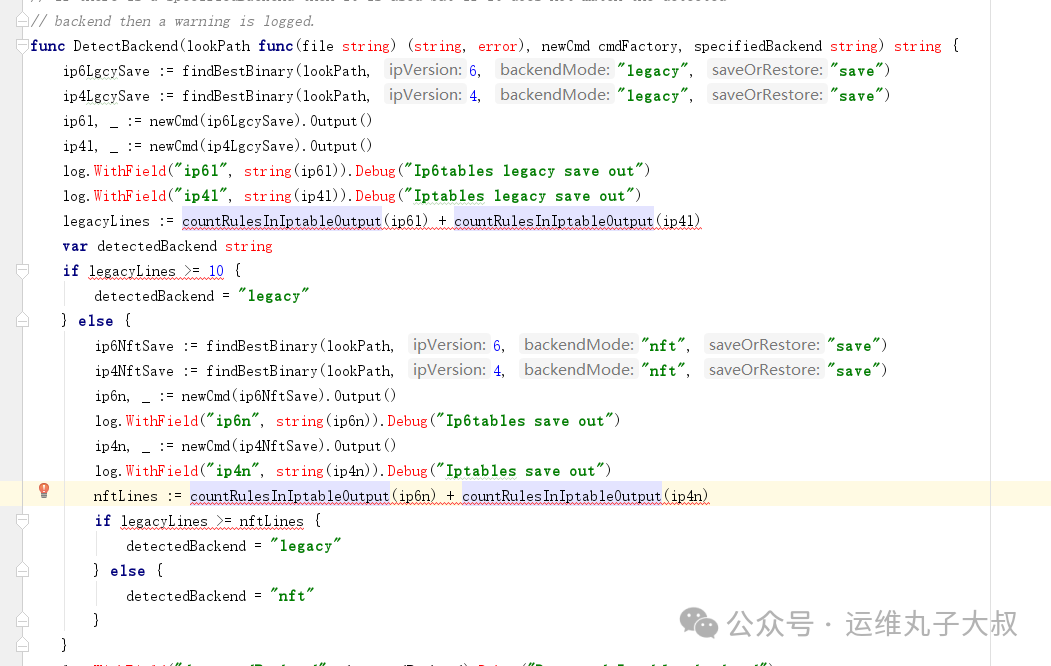Collapse the 'if legacyLines >= 10' block
Screen dimensions: 1051x666
(x=22, y=271)
